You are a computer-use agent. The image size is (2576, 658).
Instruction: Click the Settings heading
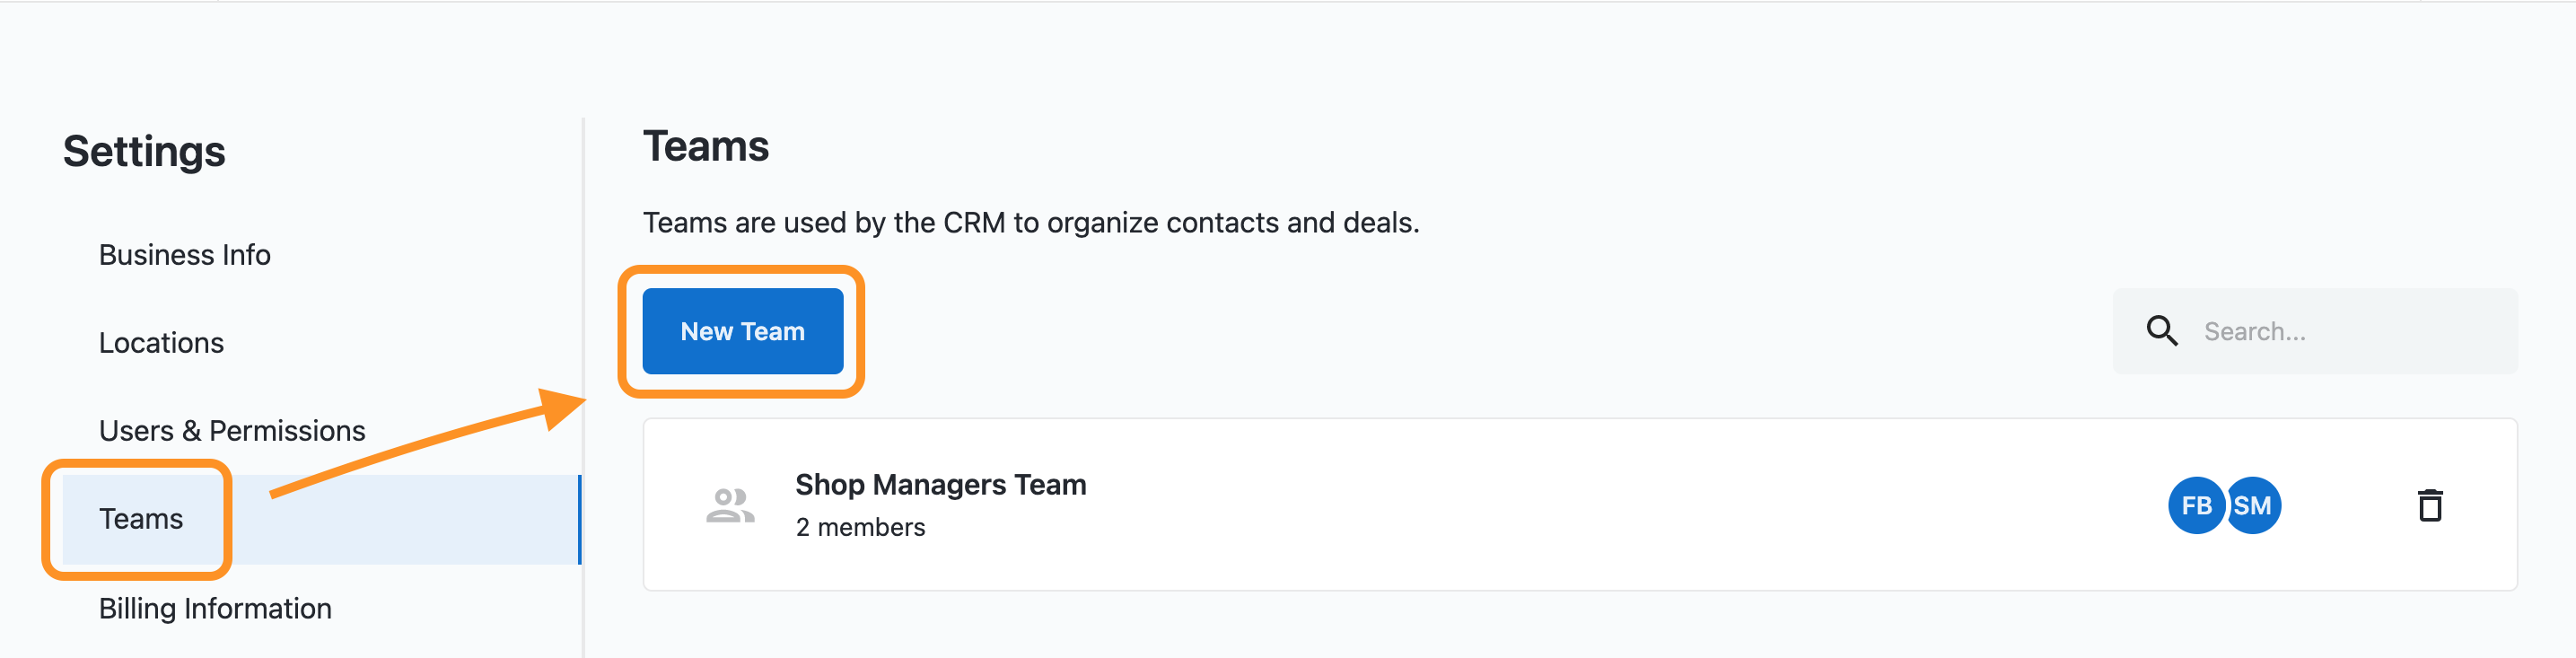tap(144, 151)
